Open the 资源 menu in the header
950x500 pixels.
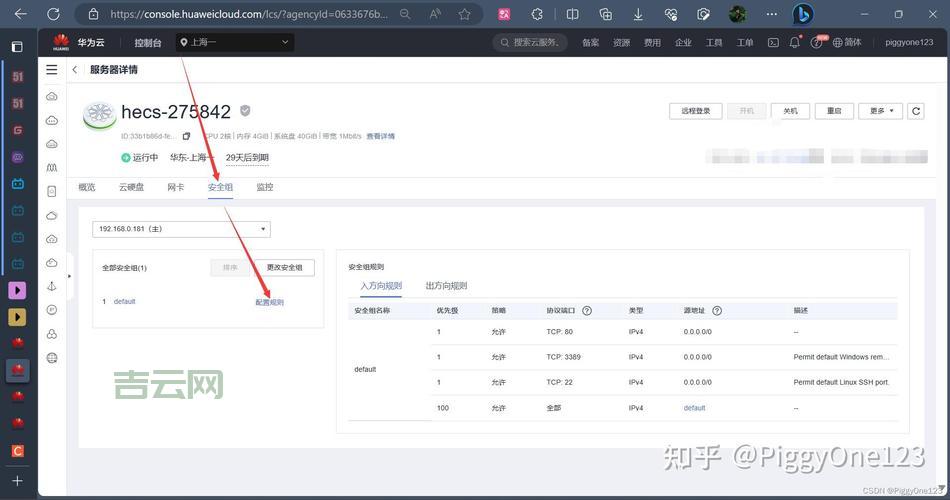[622, 42]
